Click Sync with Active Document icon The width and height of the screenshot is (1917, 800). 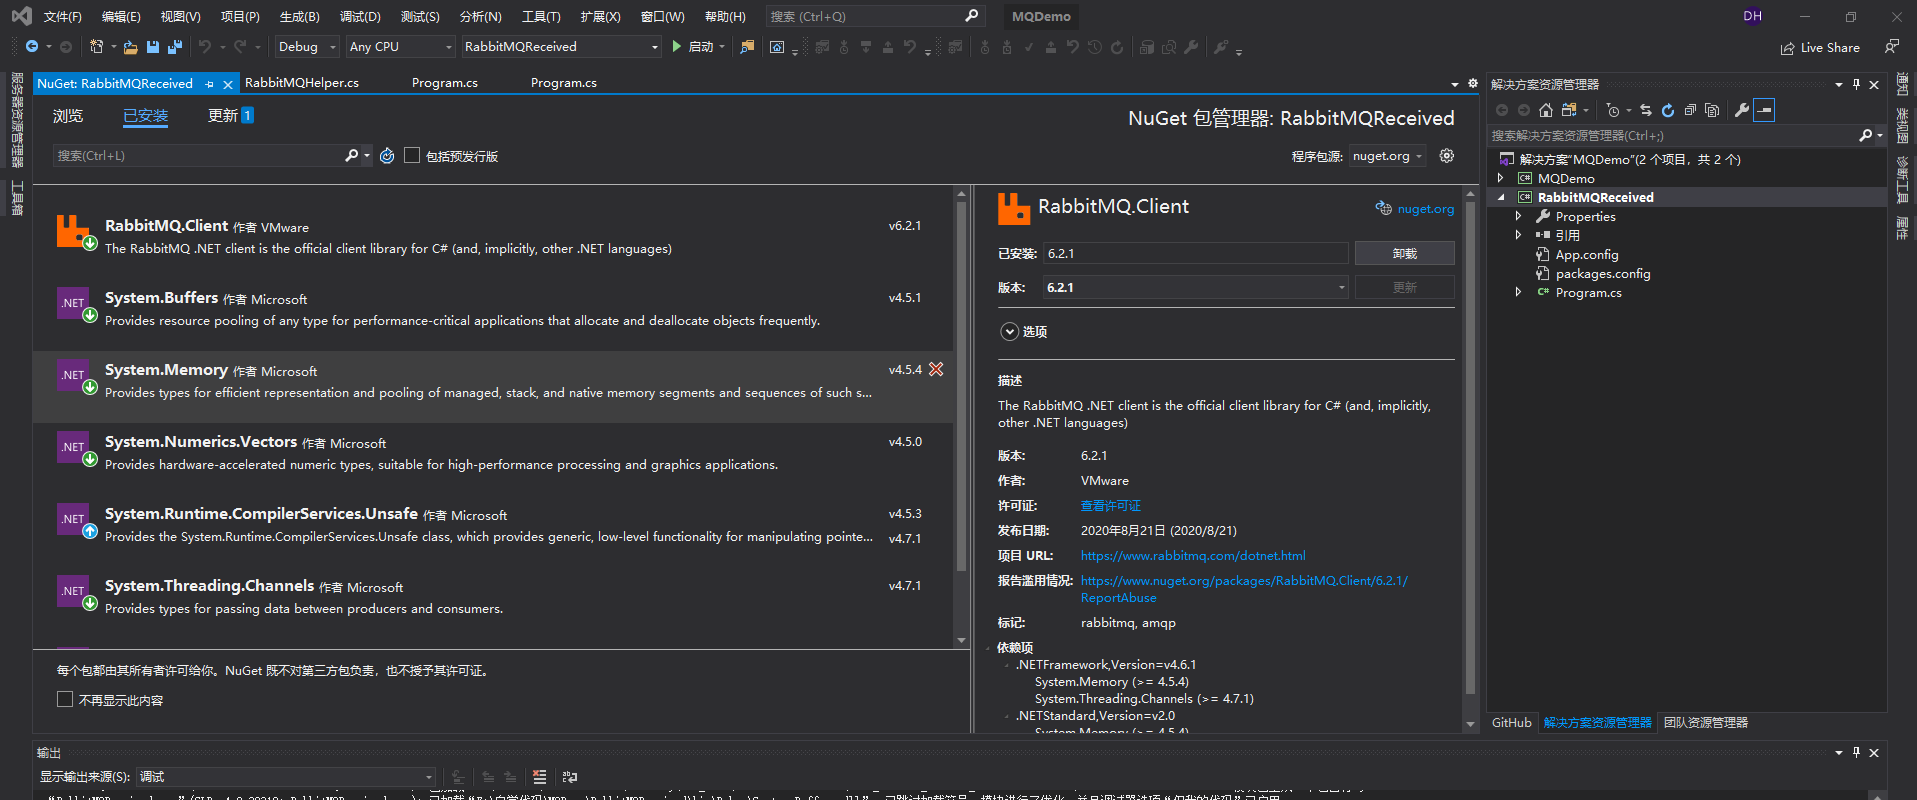[x=1646, y=110]
